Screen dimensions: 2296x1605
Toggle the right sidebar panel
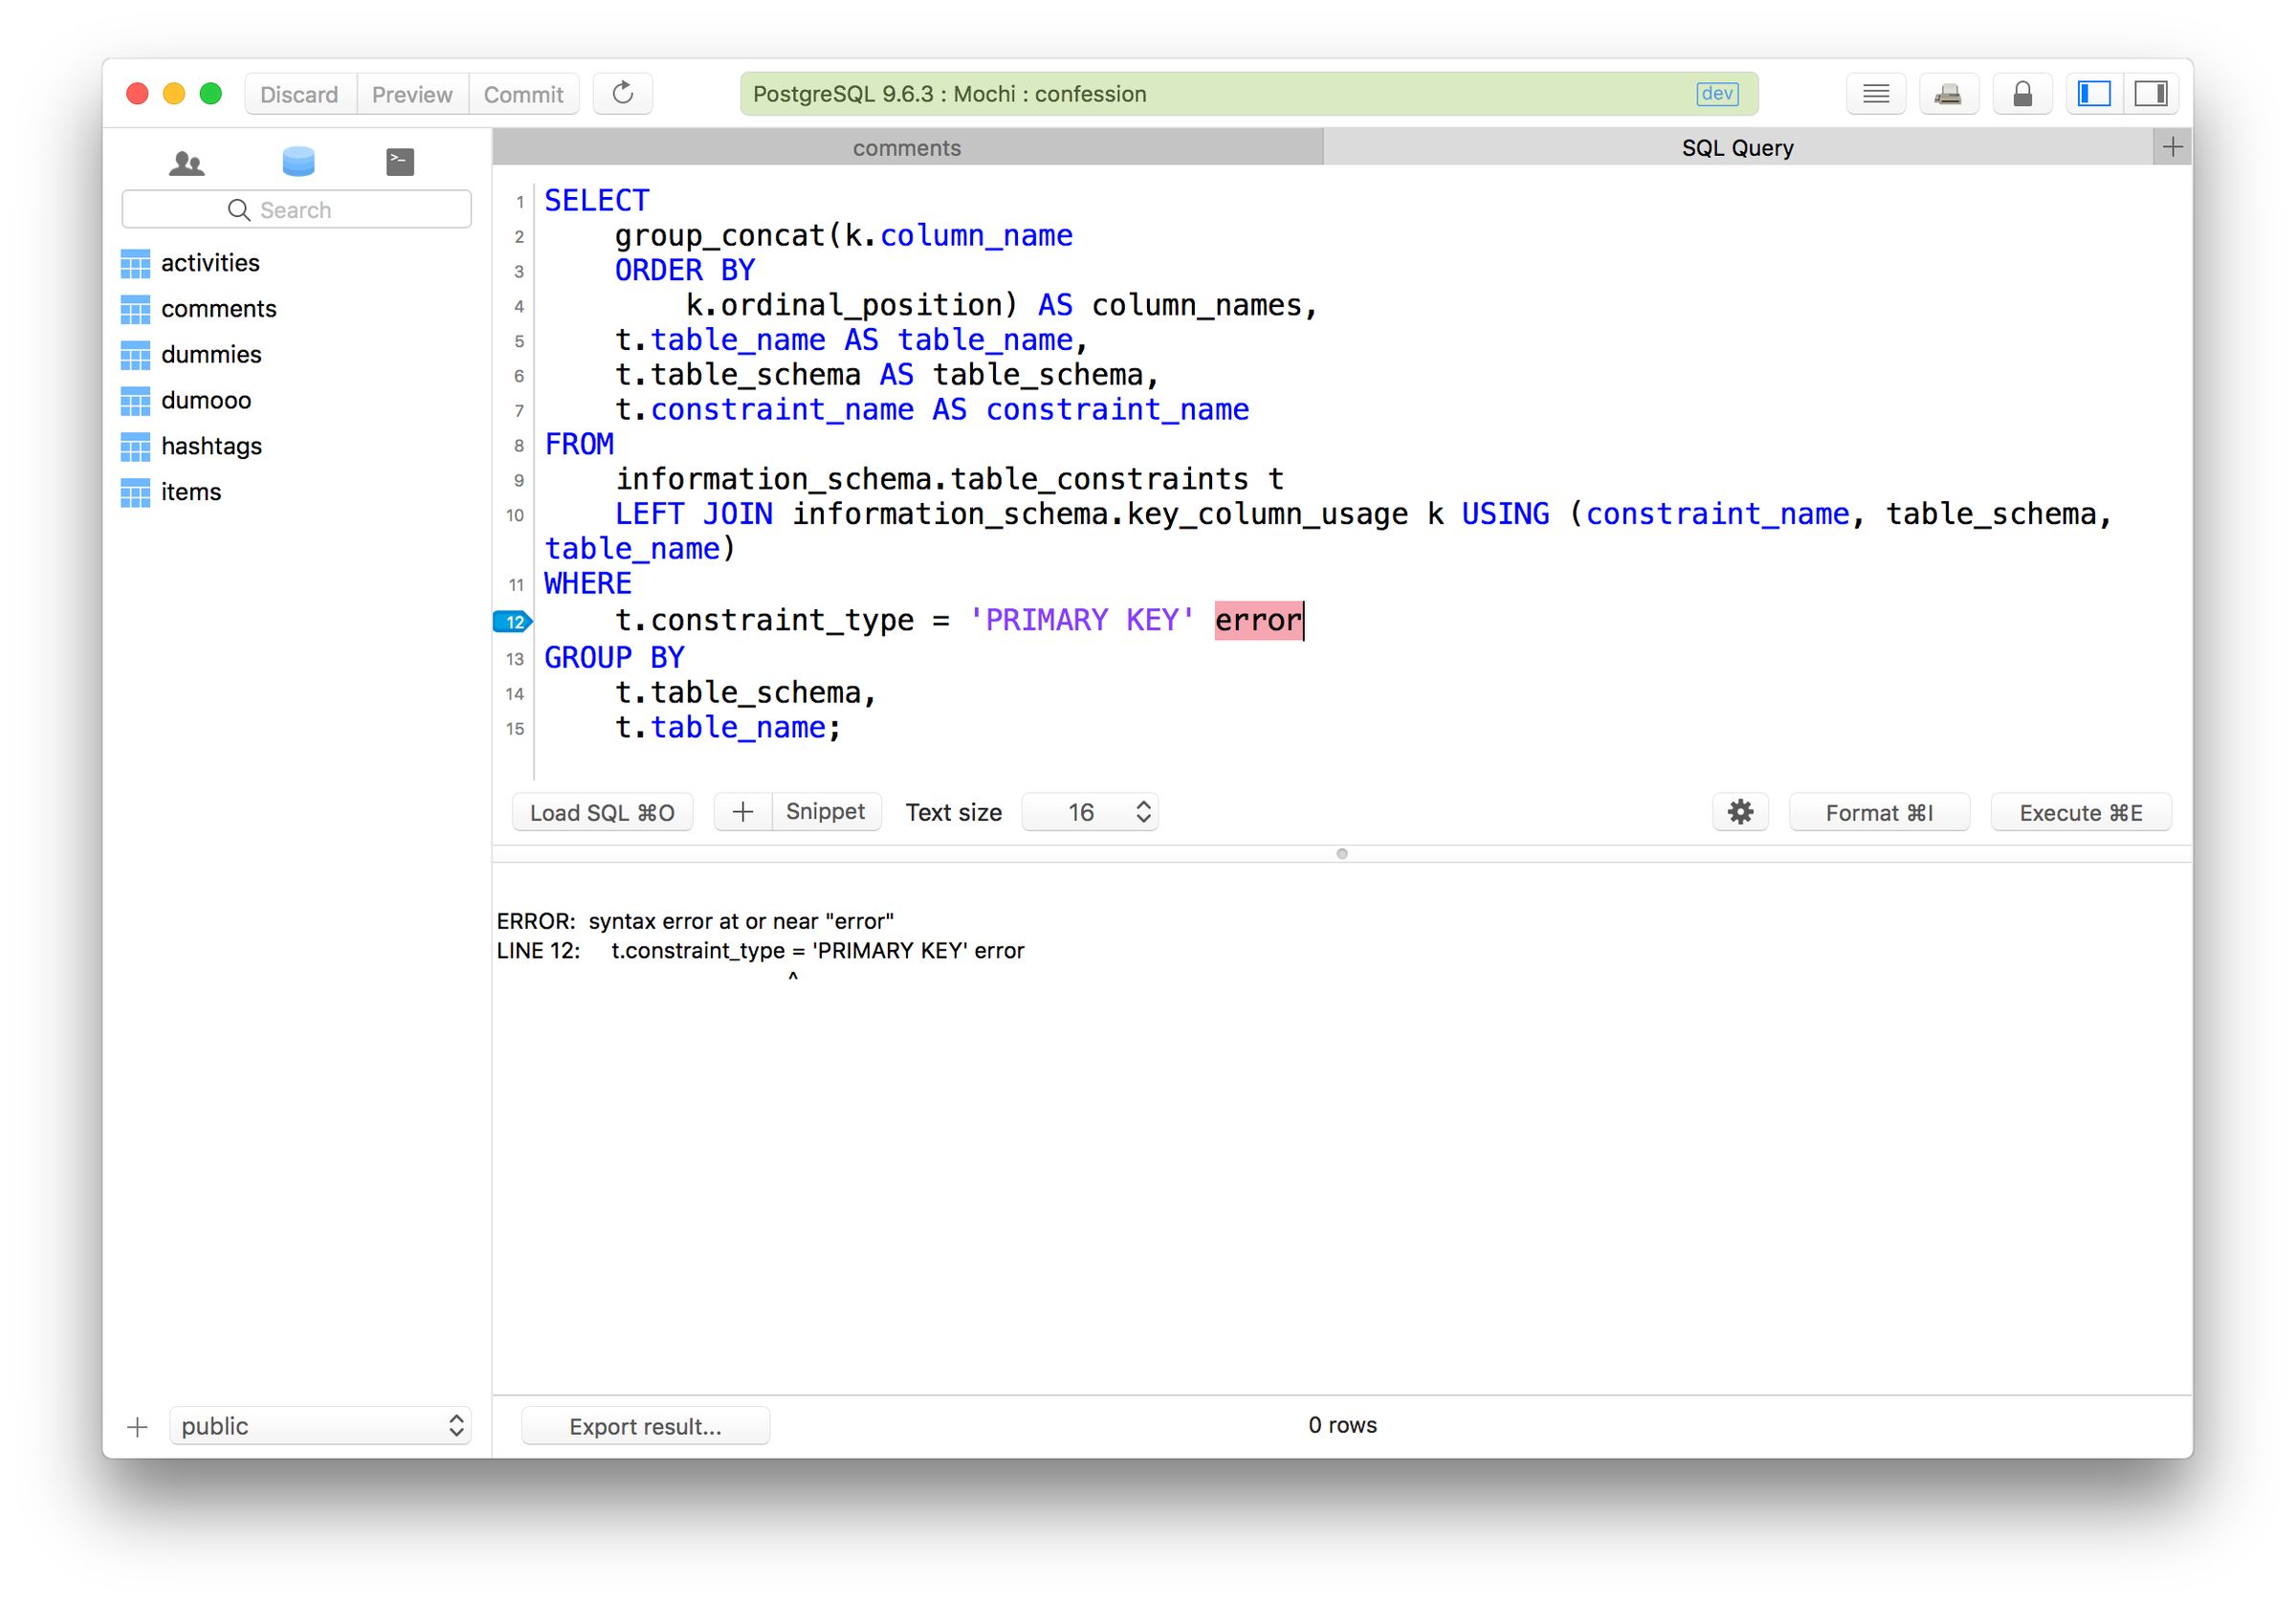click(x=2150, y=94)
